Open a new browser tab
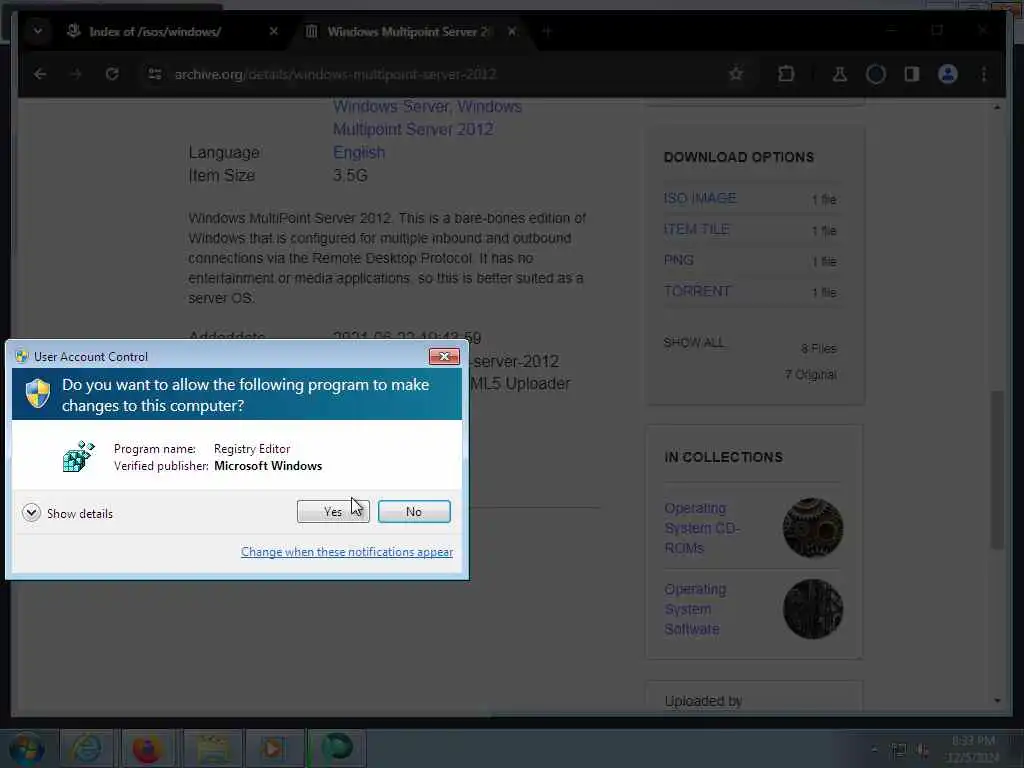Viewport: 1024px width, 768px height. (547, 31)
